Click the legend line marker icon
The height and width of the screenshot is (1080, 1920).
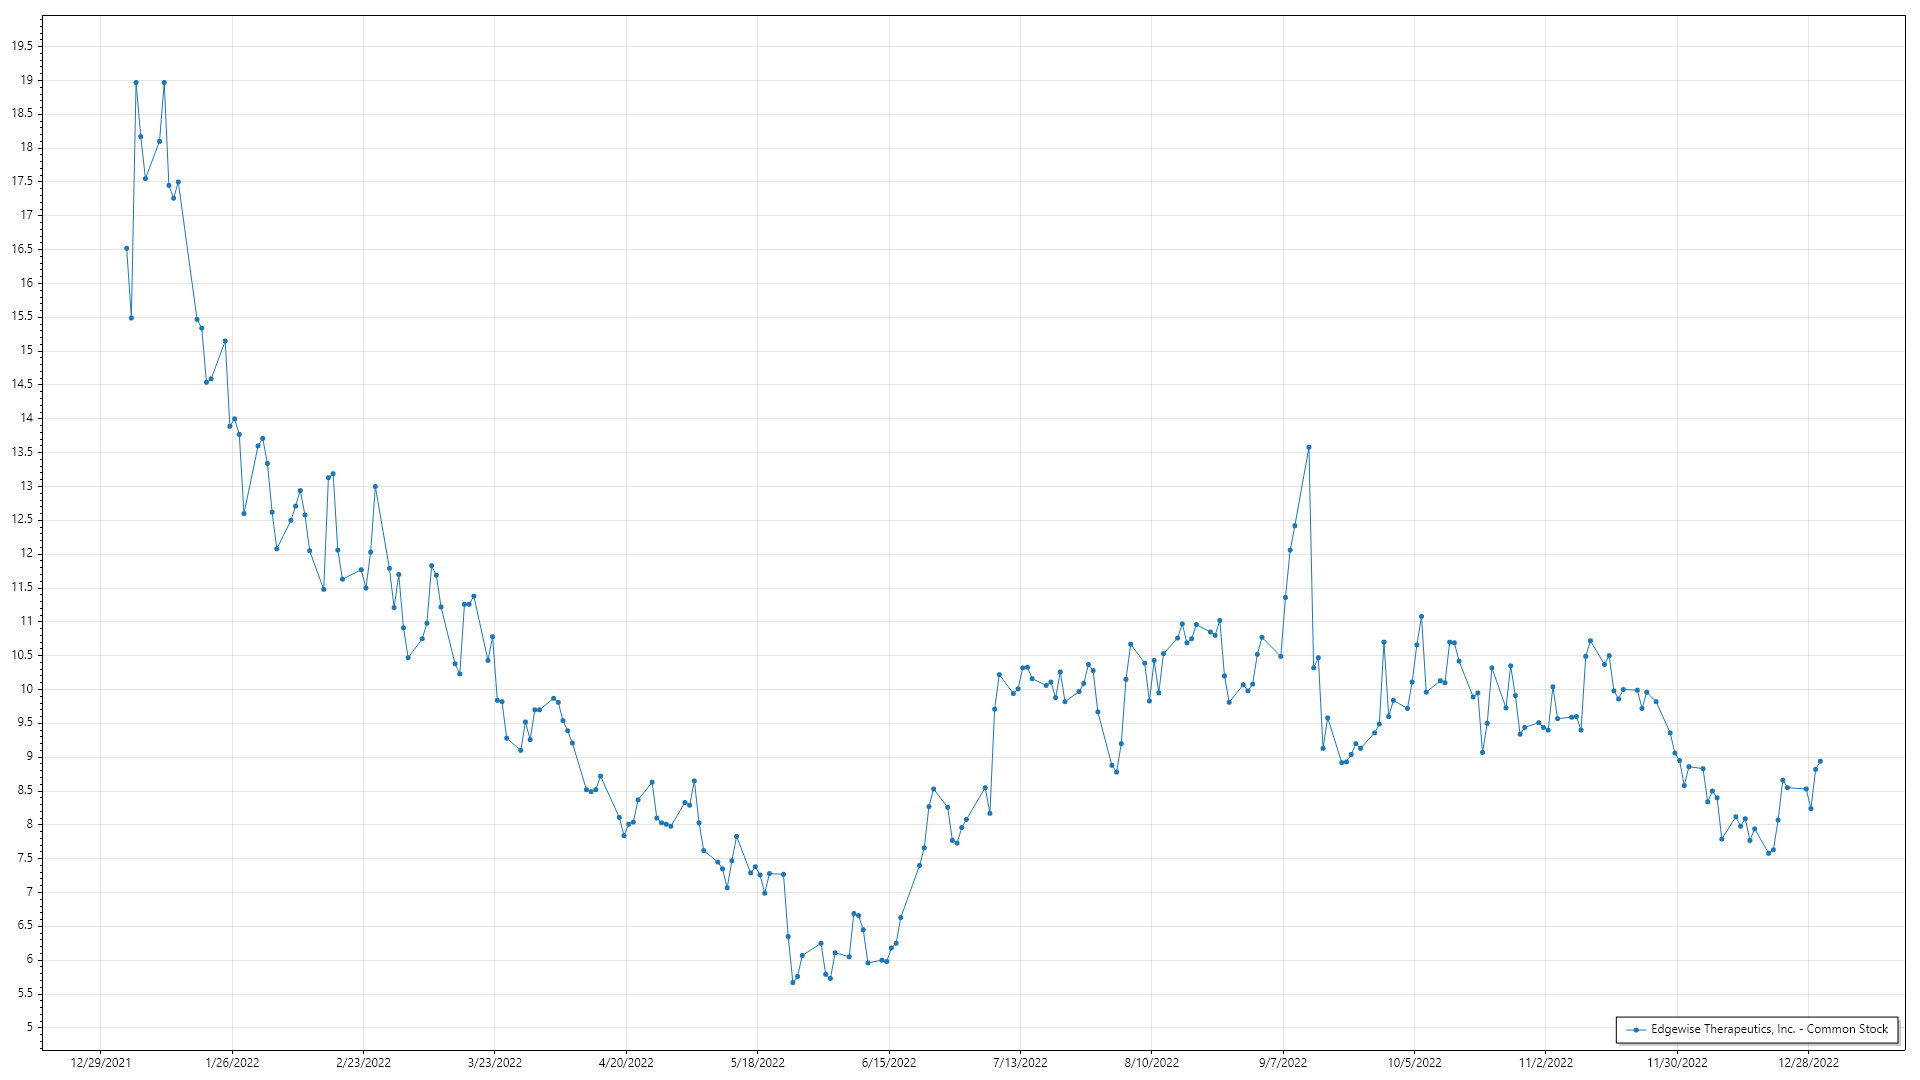[x=1636, y=1029]
